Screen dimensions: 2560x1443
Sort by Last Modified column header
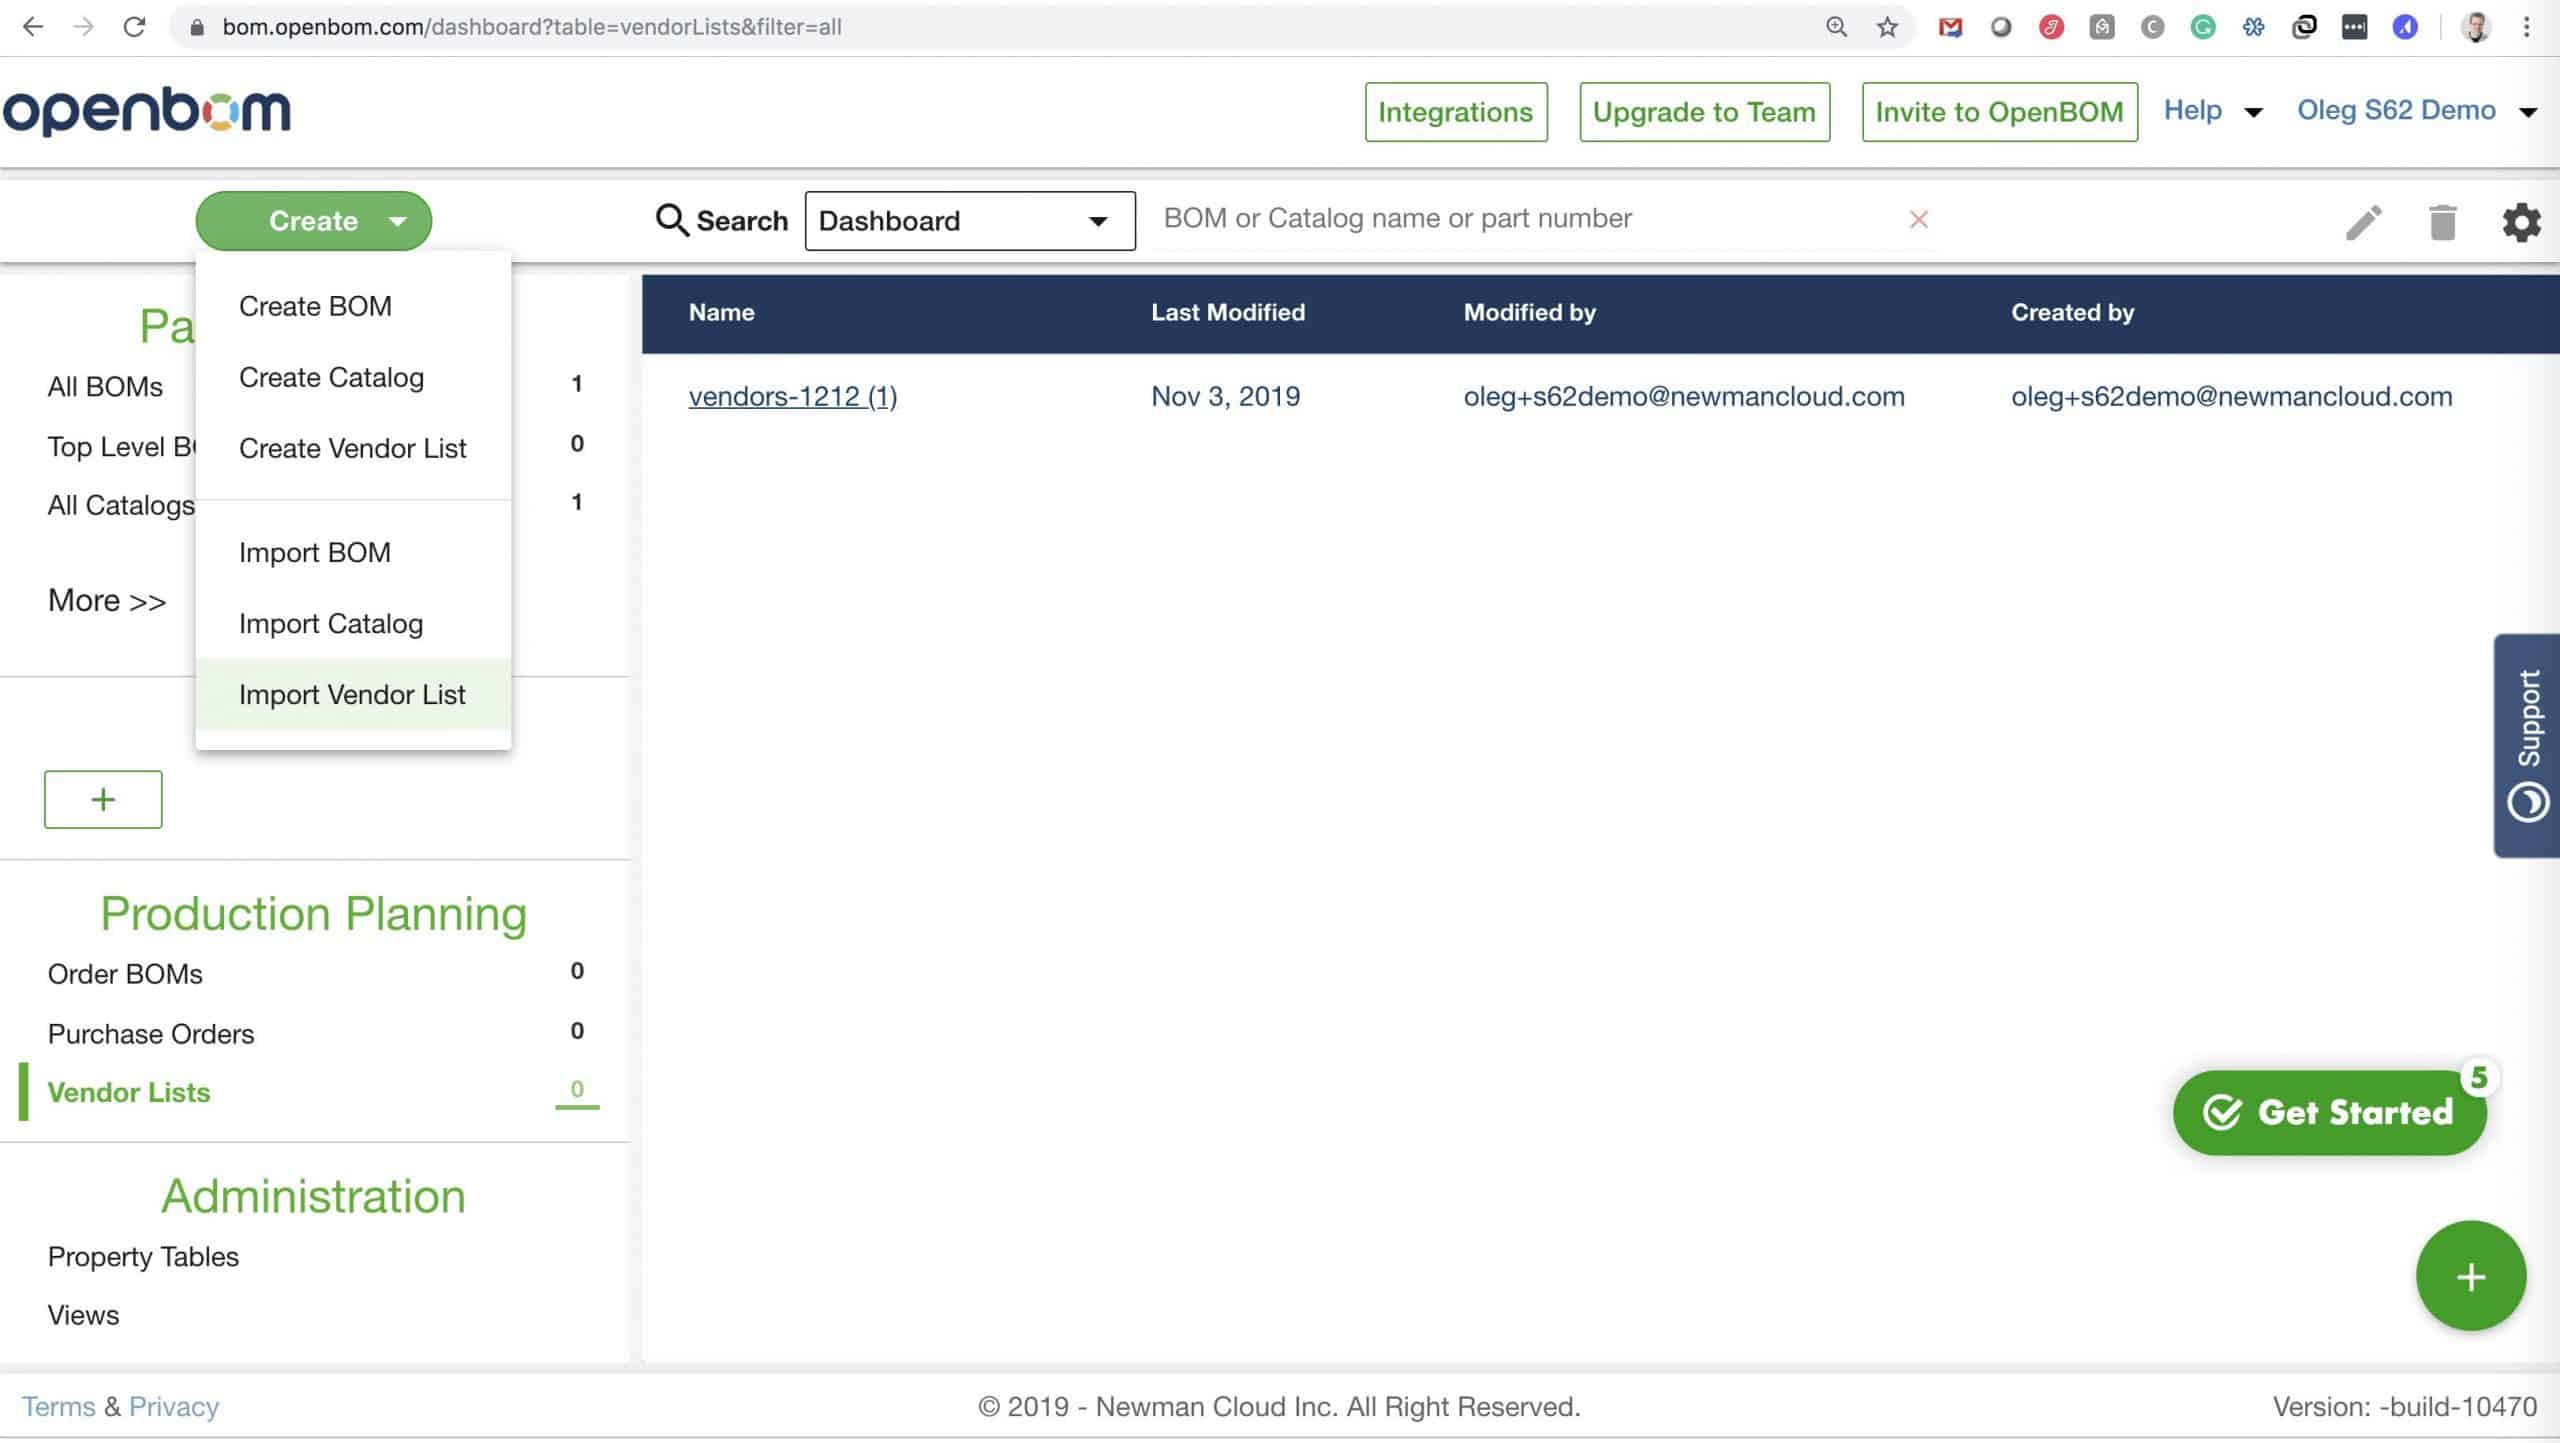(1228, 313)
